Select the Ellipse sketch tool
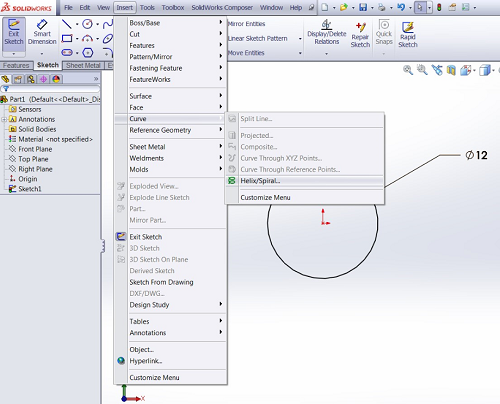The height and width of the screenshot is (404, 500). coord(108,38)
